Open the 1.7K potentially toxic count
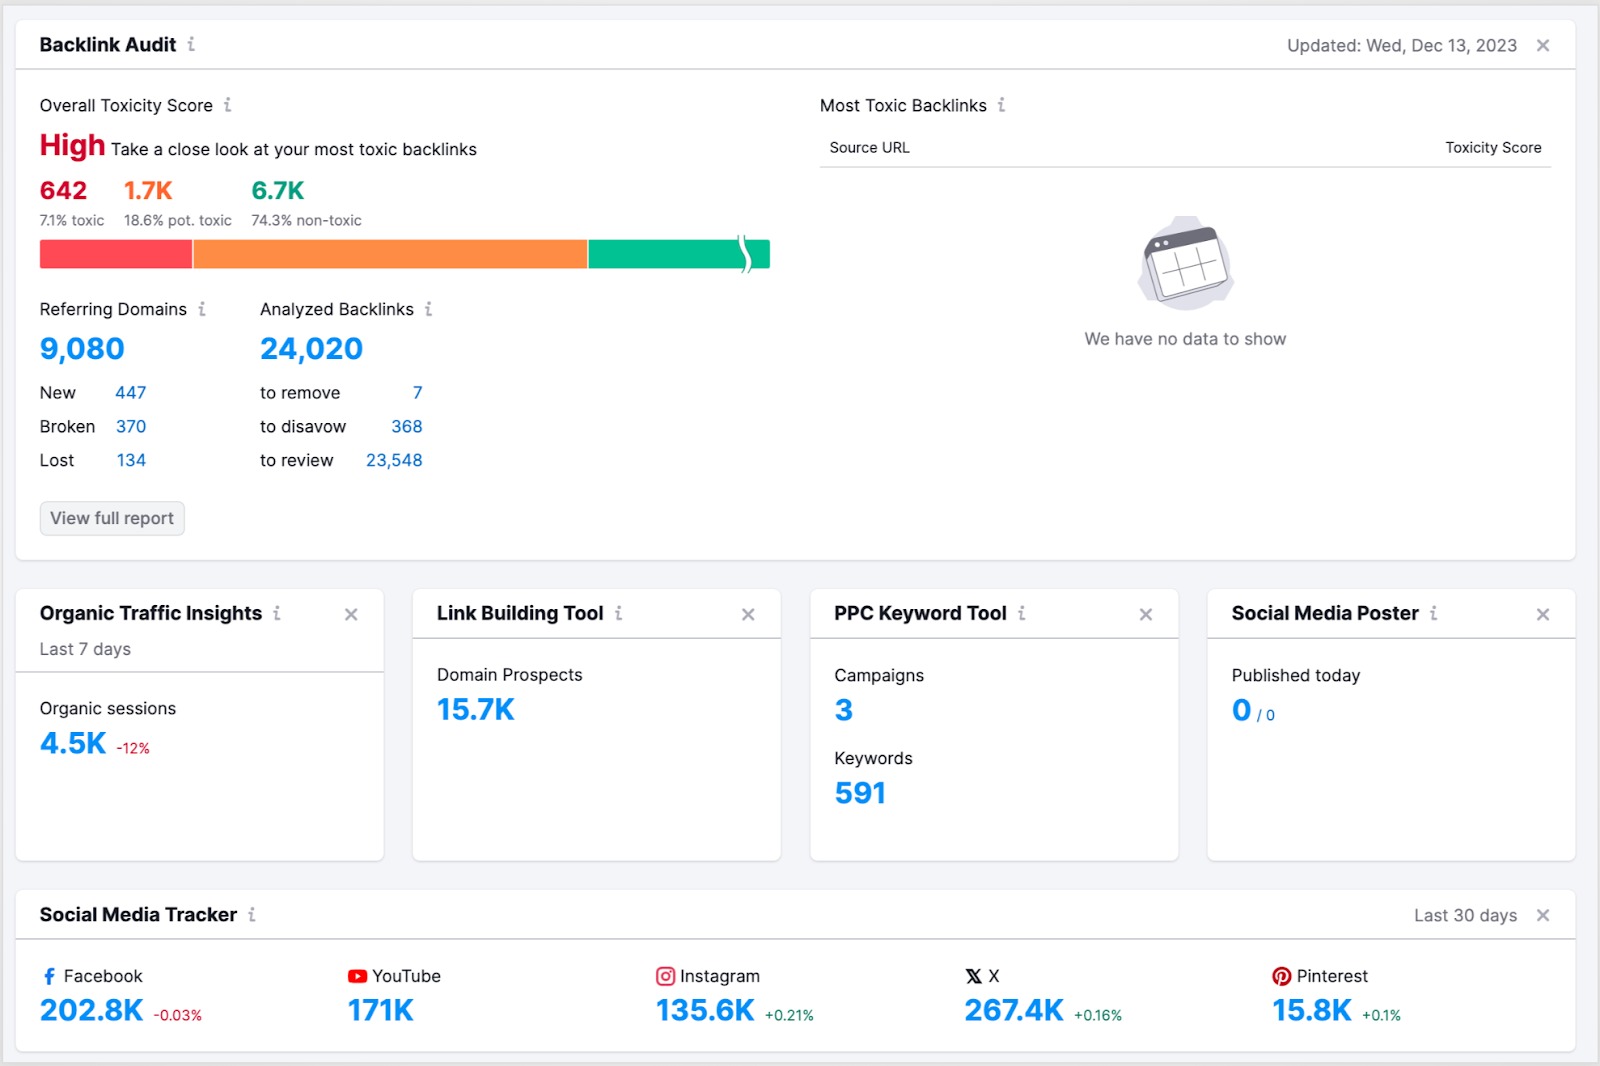This screenshot has height=1066, width=1600. [x=148, y=190]
